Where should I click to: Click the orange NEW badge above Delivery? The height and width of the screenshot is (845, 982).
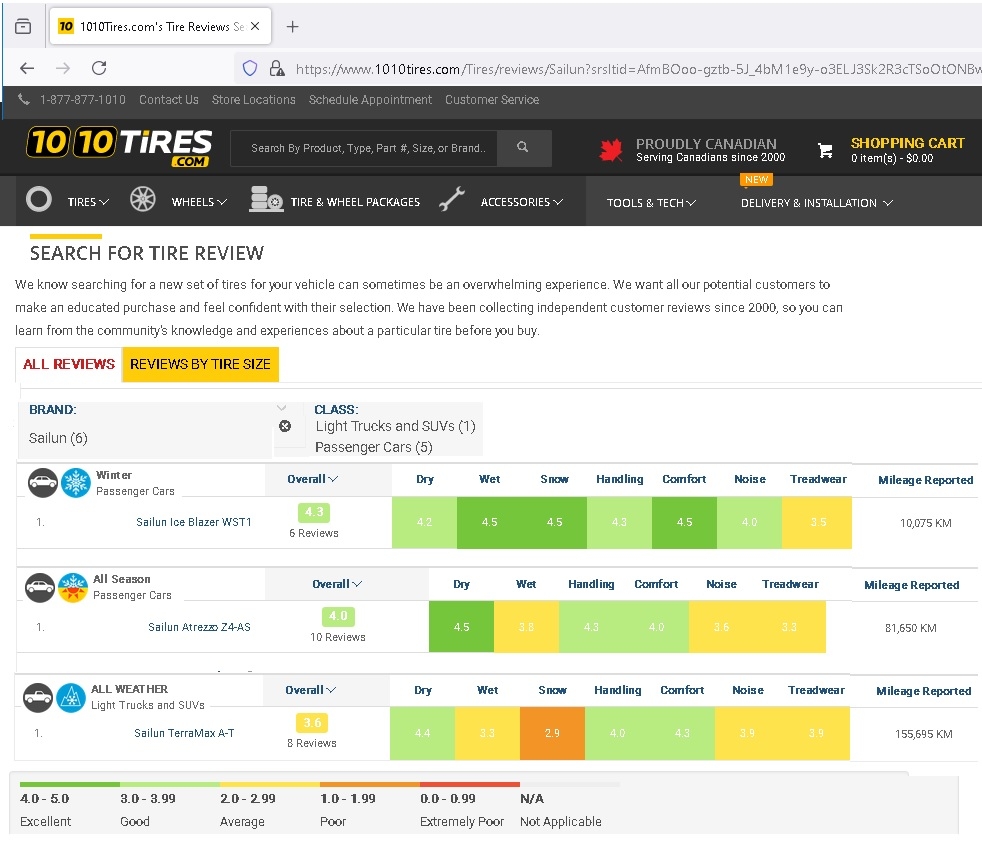[757, 180]
